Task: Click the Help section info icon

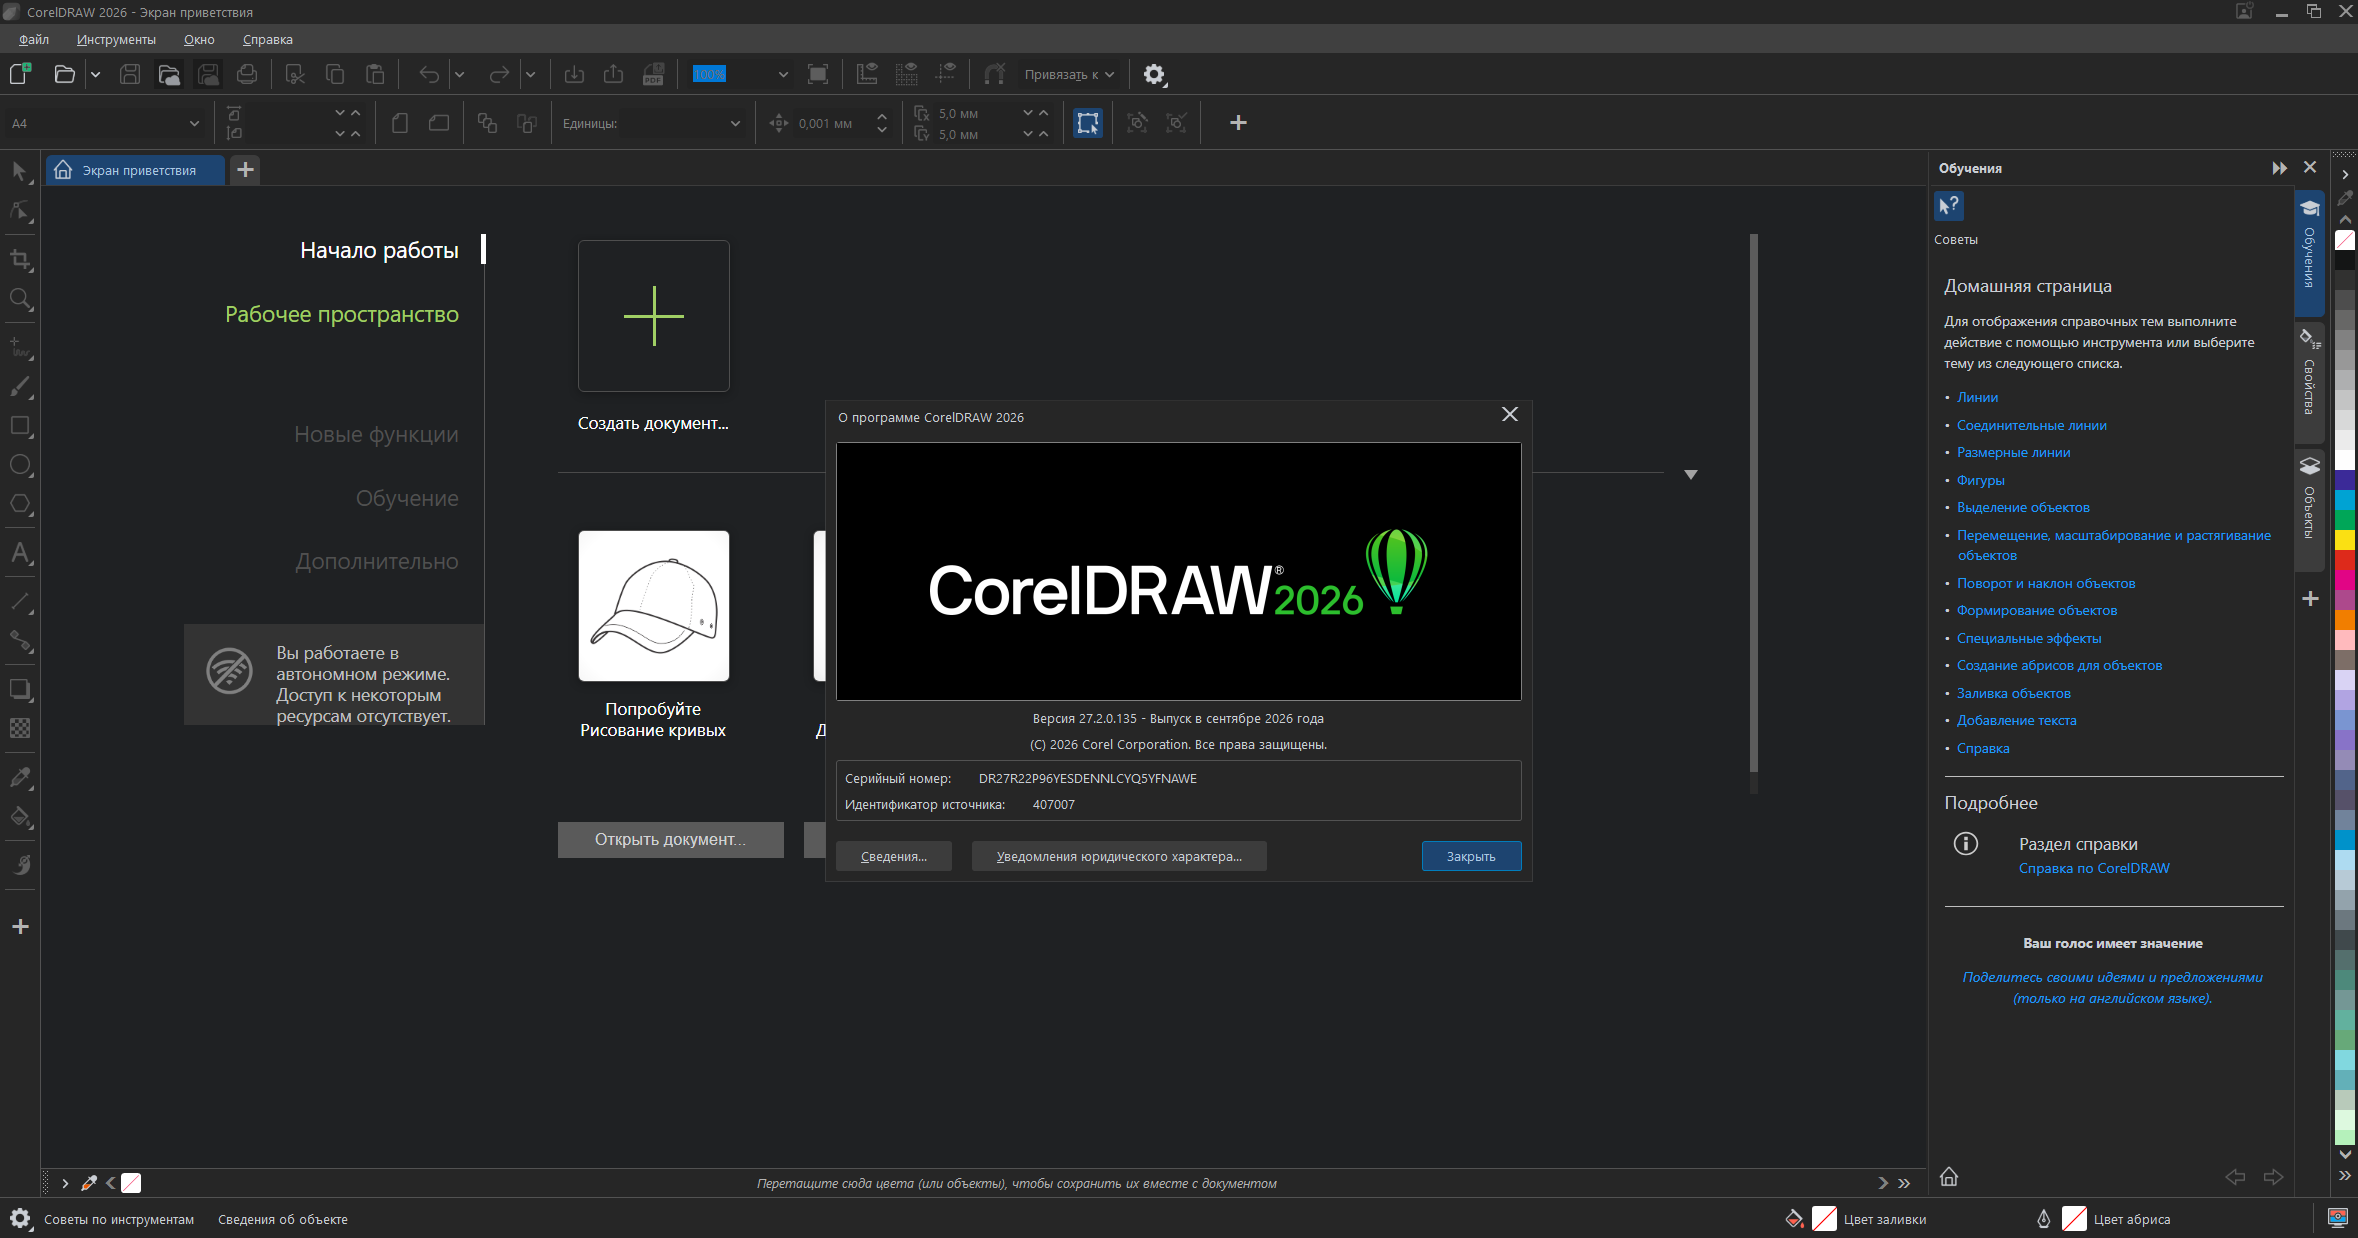Action: (1966, 844)
